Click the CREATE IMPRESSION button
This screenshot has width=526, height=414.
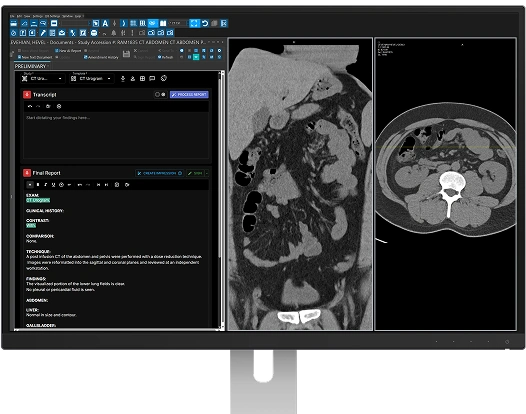(x=159, y=173)
